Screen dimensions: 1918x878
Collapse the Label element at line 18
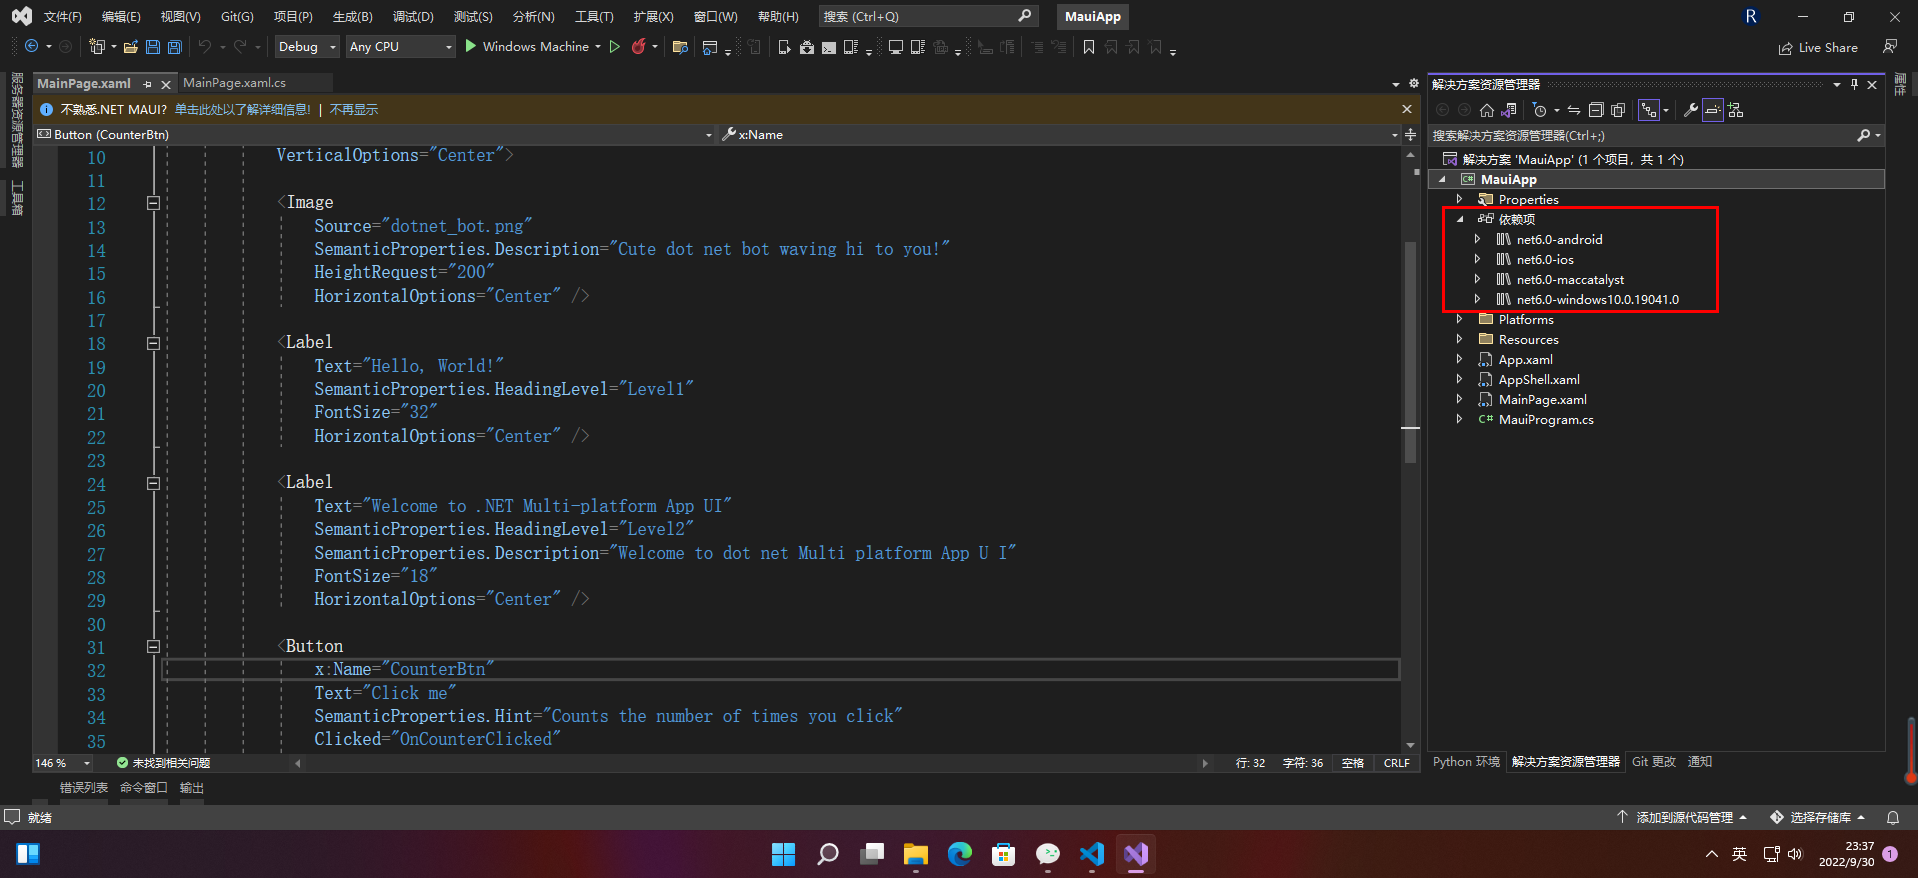click(x=153, y=343)
